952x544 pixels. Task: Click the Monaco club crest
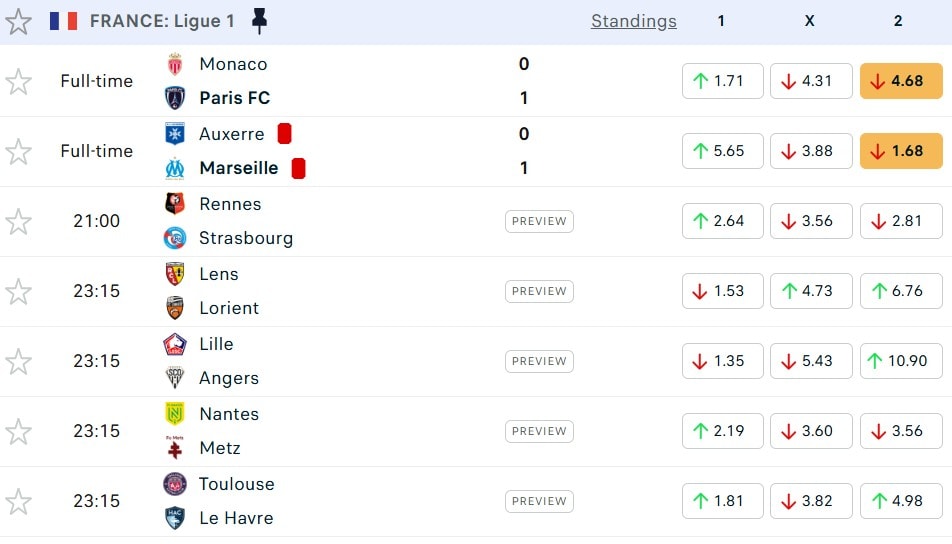[x=175, y=64]
